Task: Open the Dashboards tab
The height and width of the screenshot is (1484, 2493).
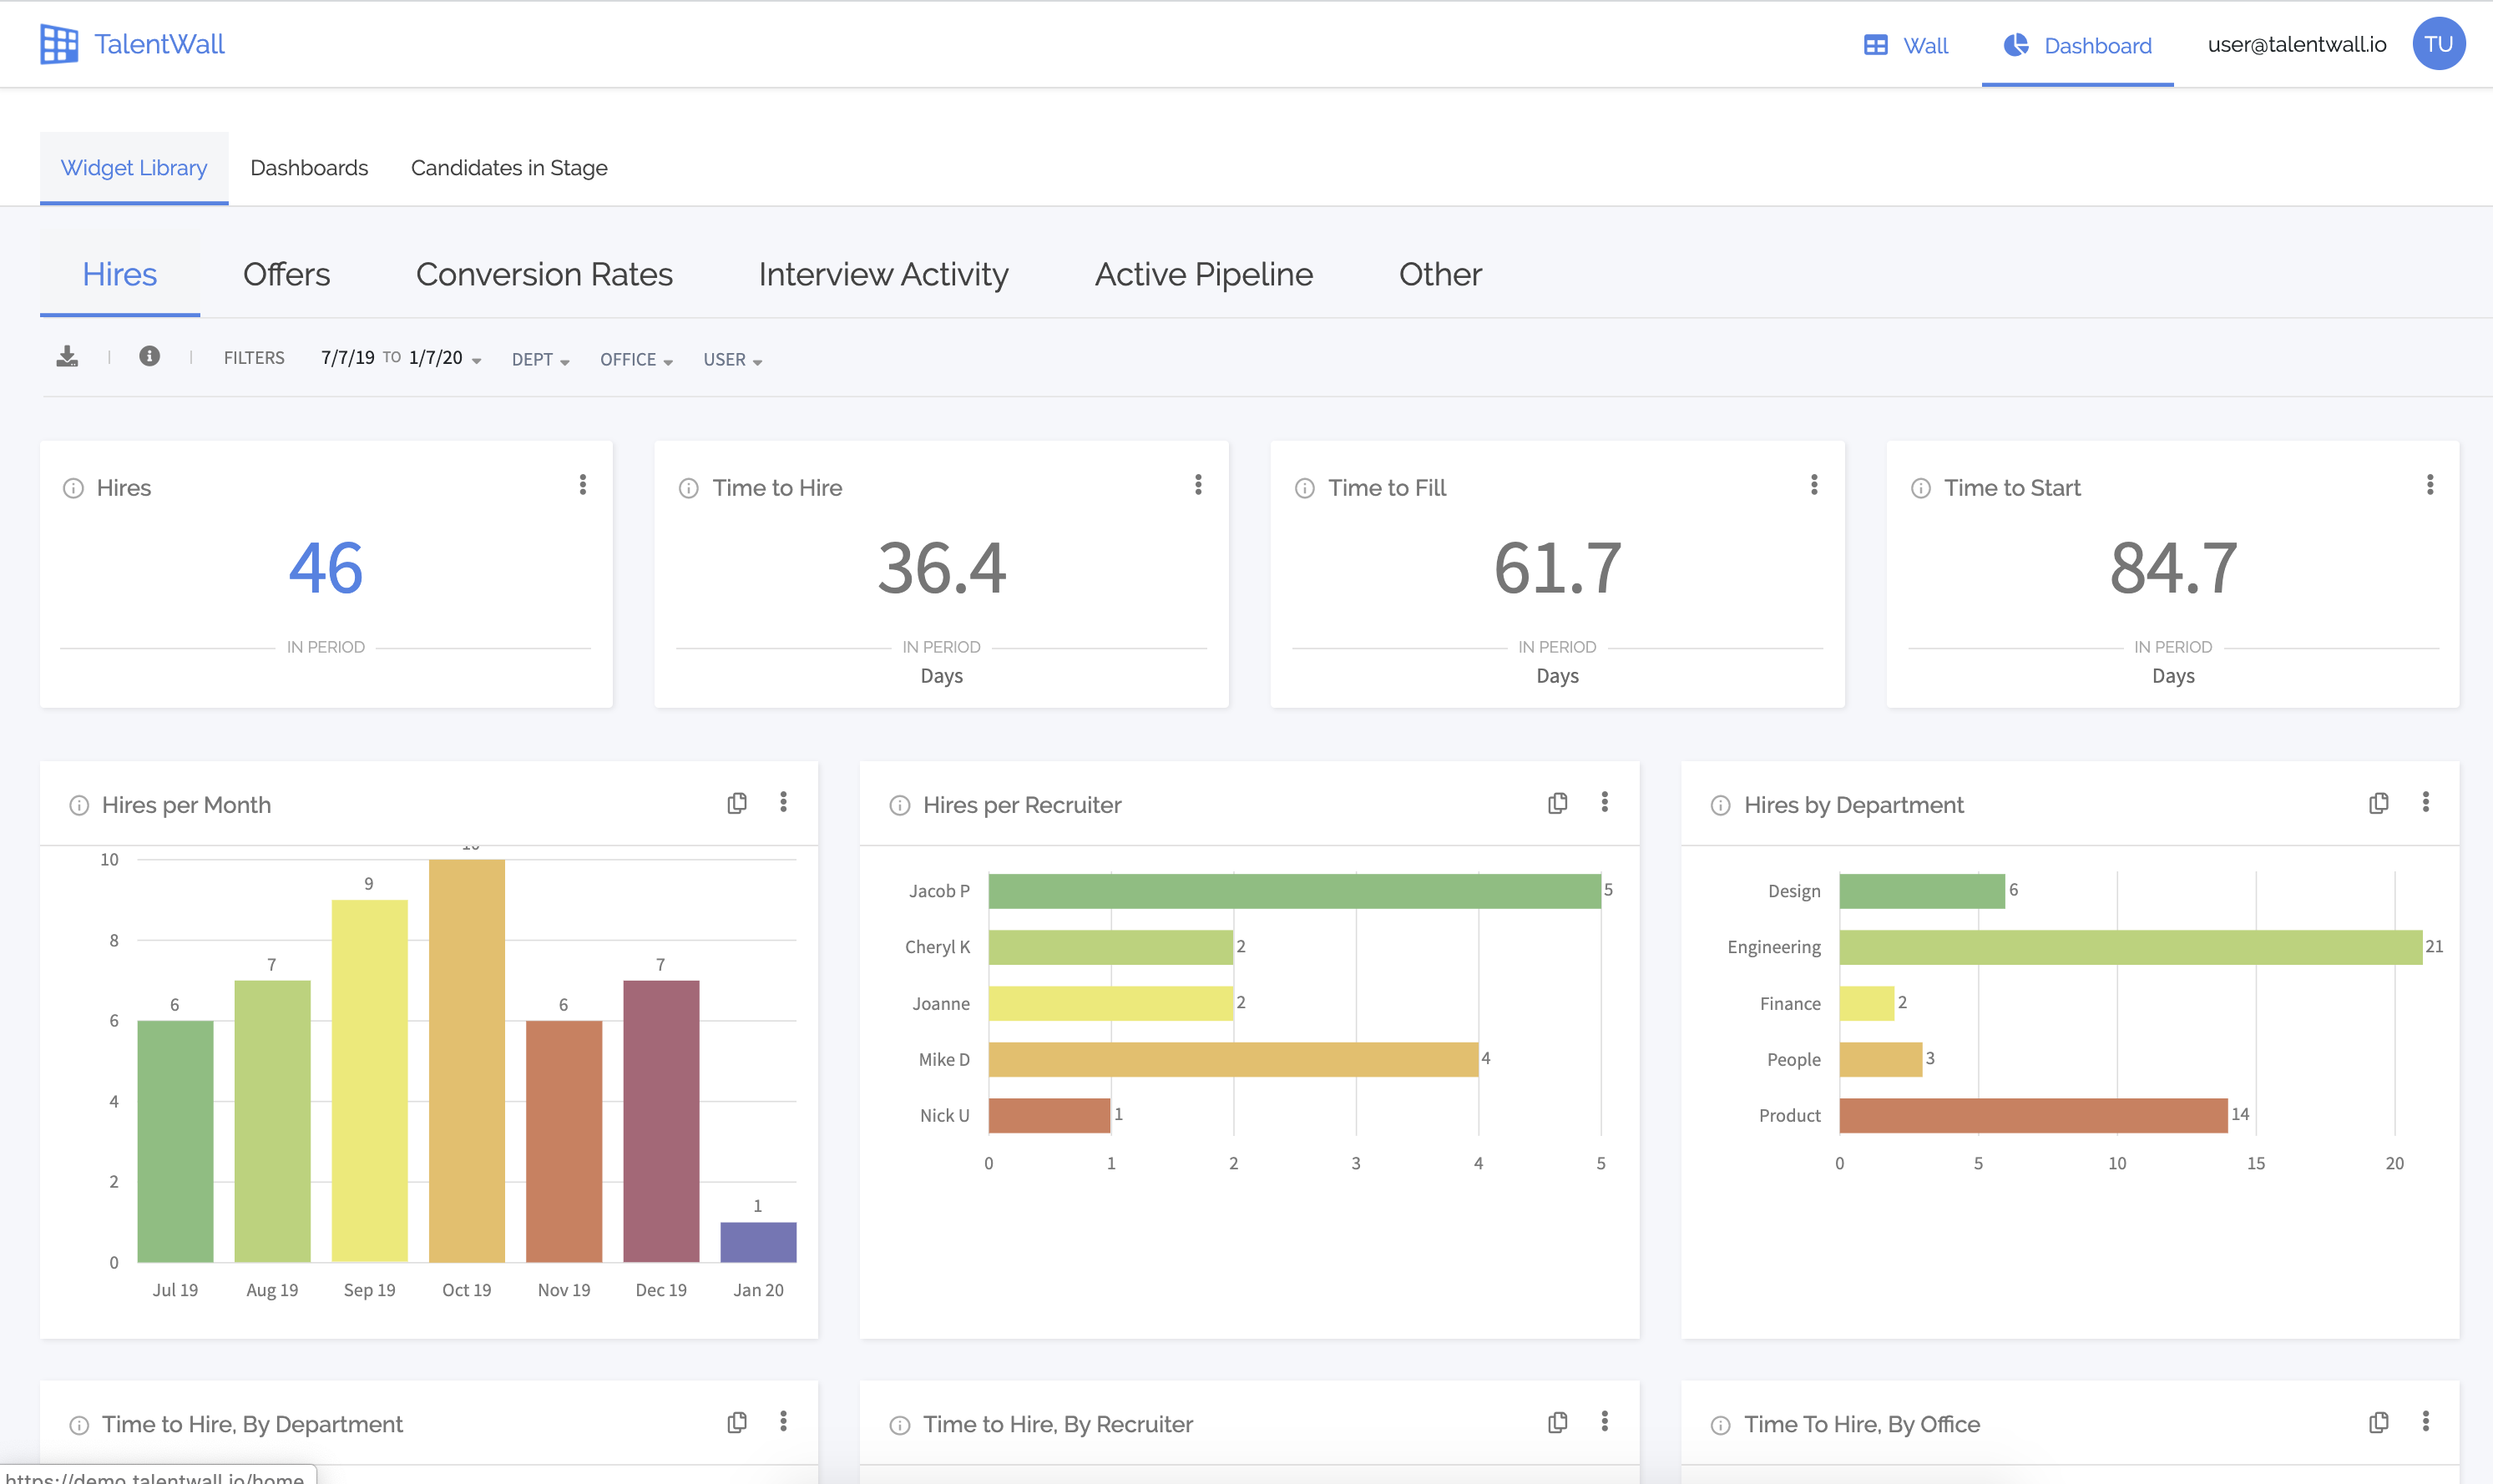Action: coord(309,168)
